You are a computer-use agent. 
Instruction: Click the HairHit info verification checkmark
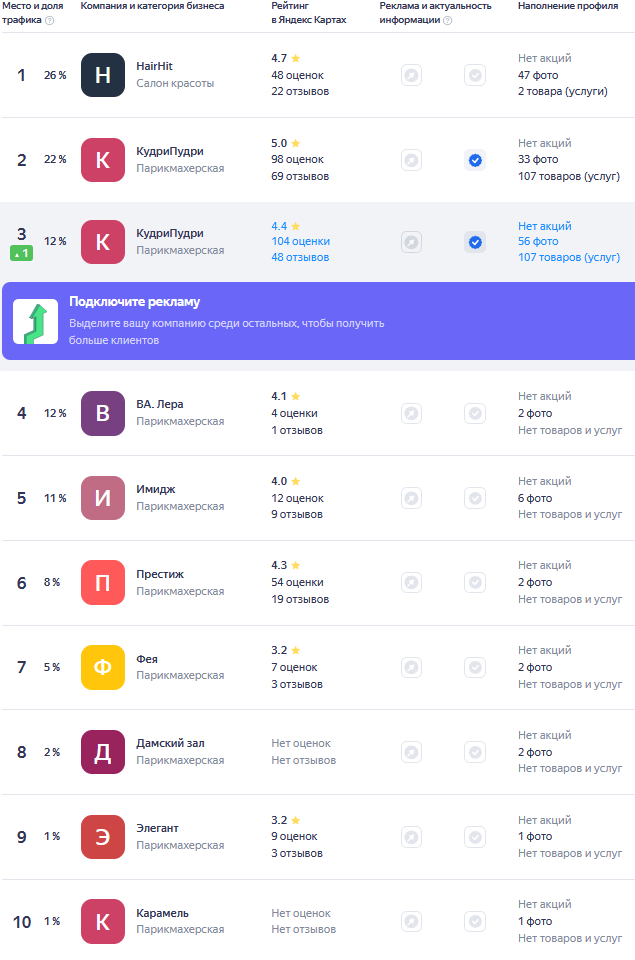point(475,75)
